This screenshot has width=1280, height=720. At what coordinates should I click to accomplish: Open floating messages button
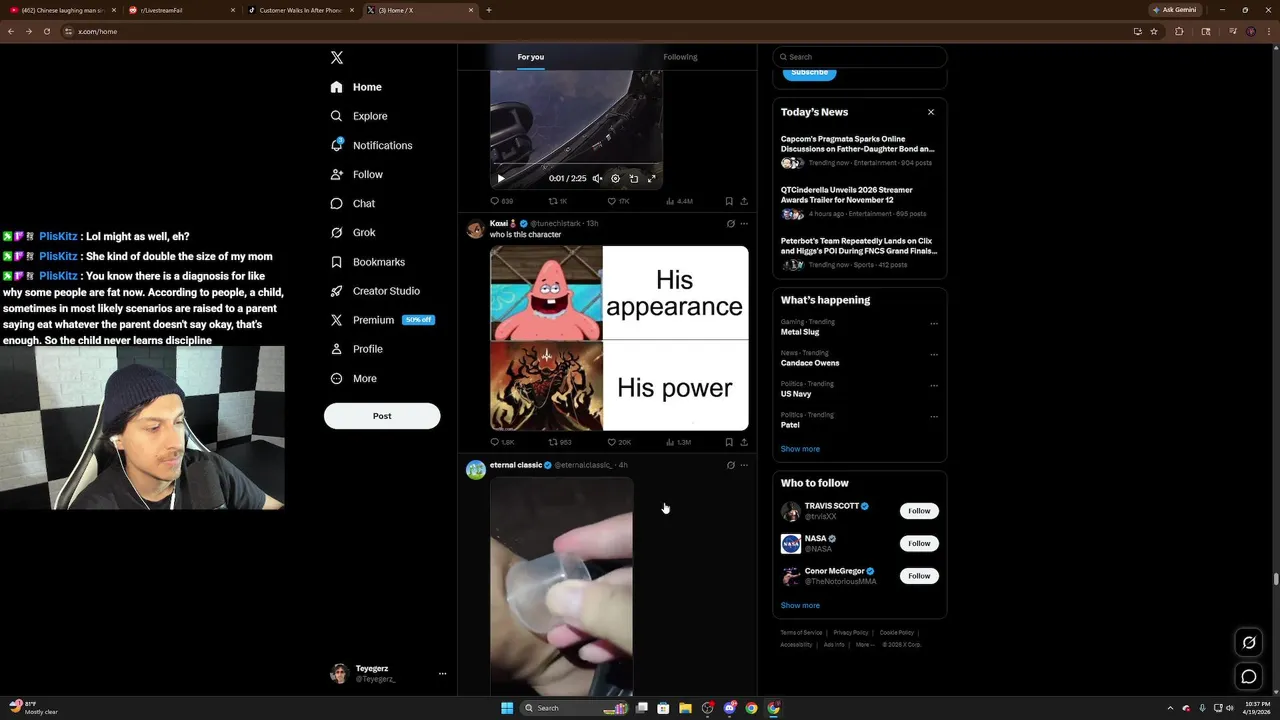click(1249, 677)
